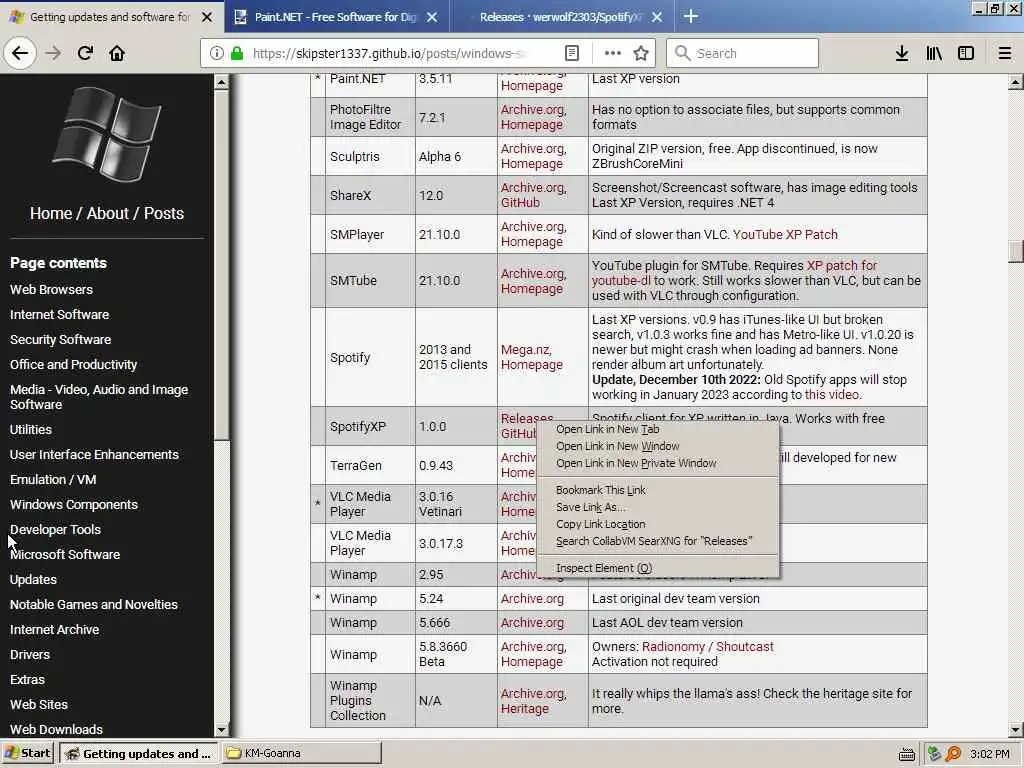Image resolution: width=1024 pixels, height=768 pixels.
Task: Select Copy Link Location
Action: click(x=600, y=524)
